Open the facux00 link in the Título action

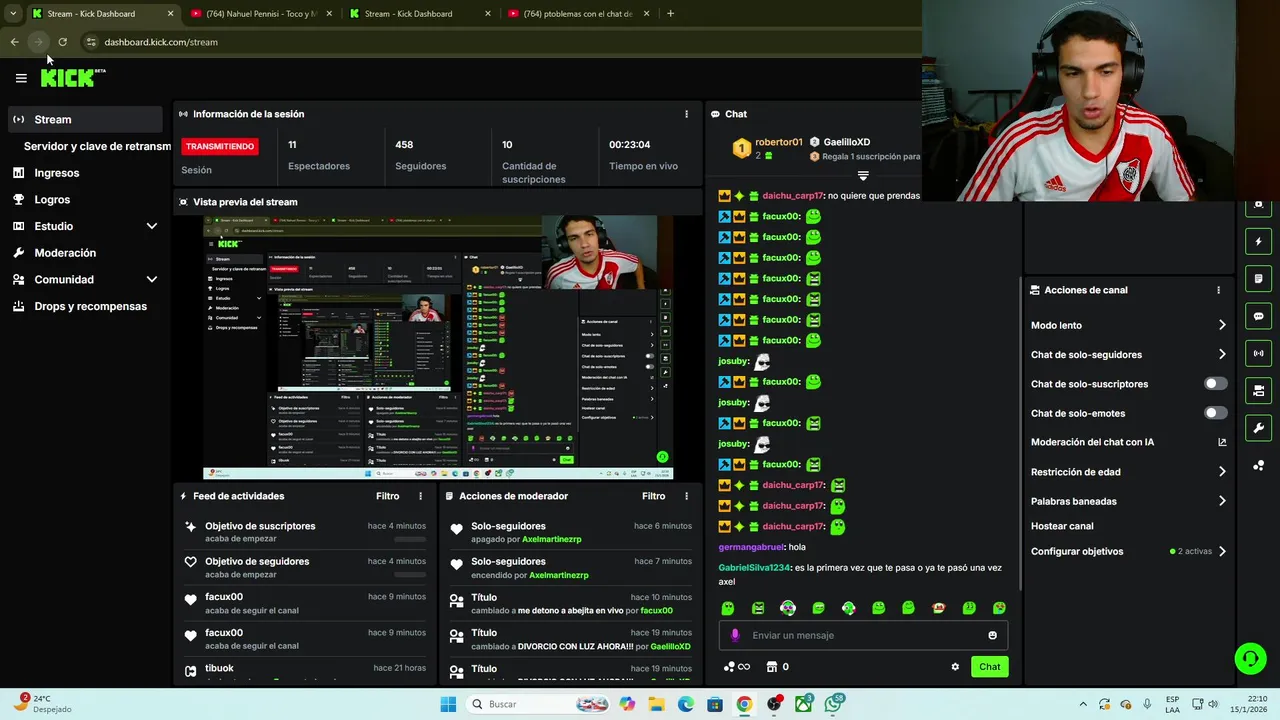(x=656, y=610)
